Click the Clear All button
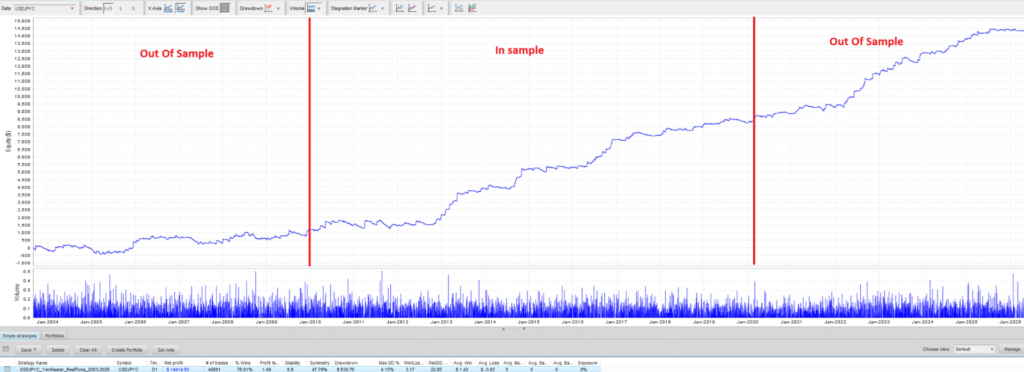 pos(87,349)
